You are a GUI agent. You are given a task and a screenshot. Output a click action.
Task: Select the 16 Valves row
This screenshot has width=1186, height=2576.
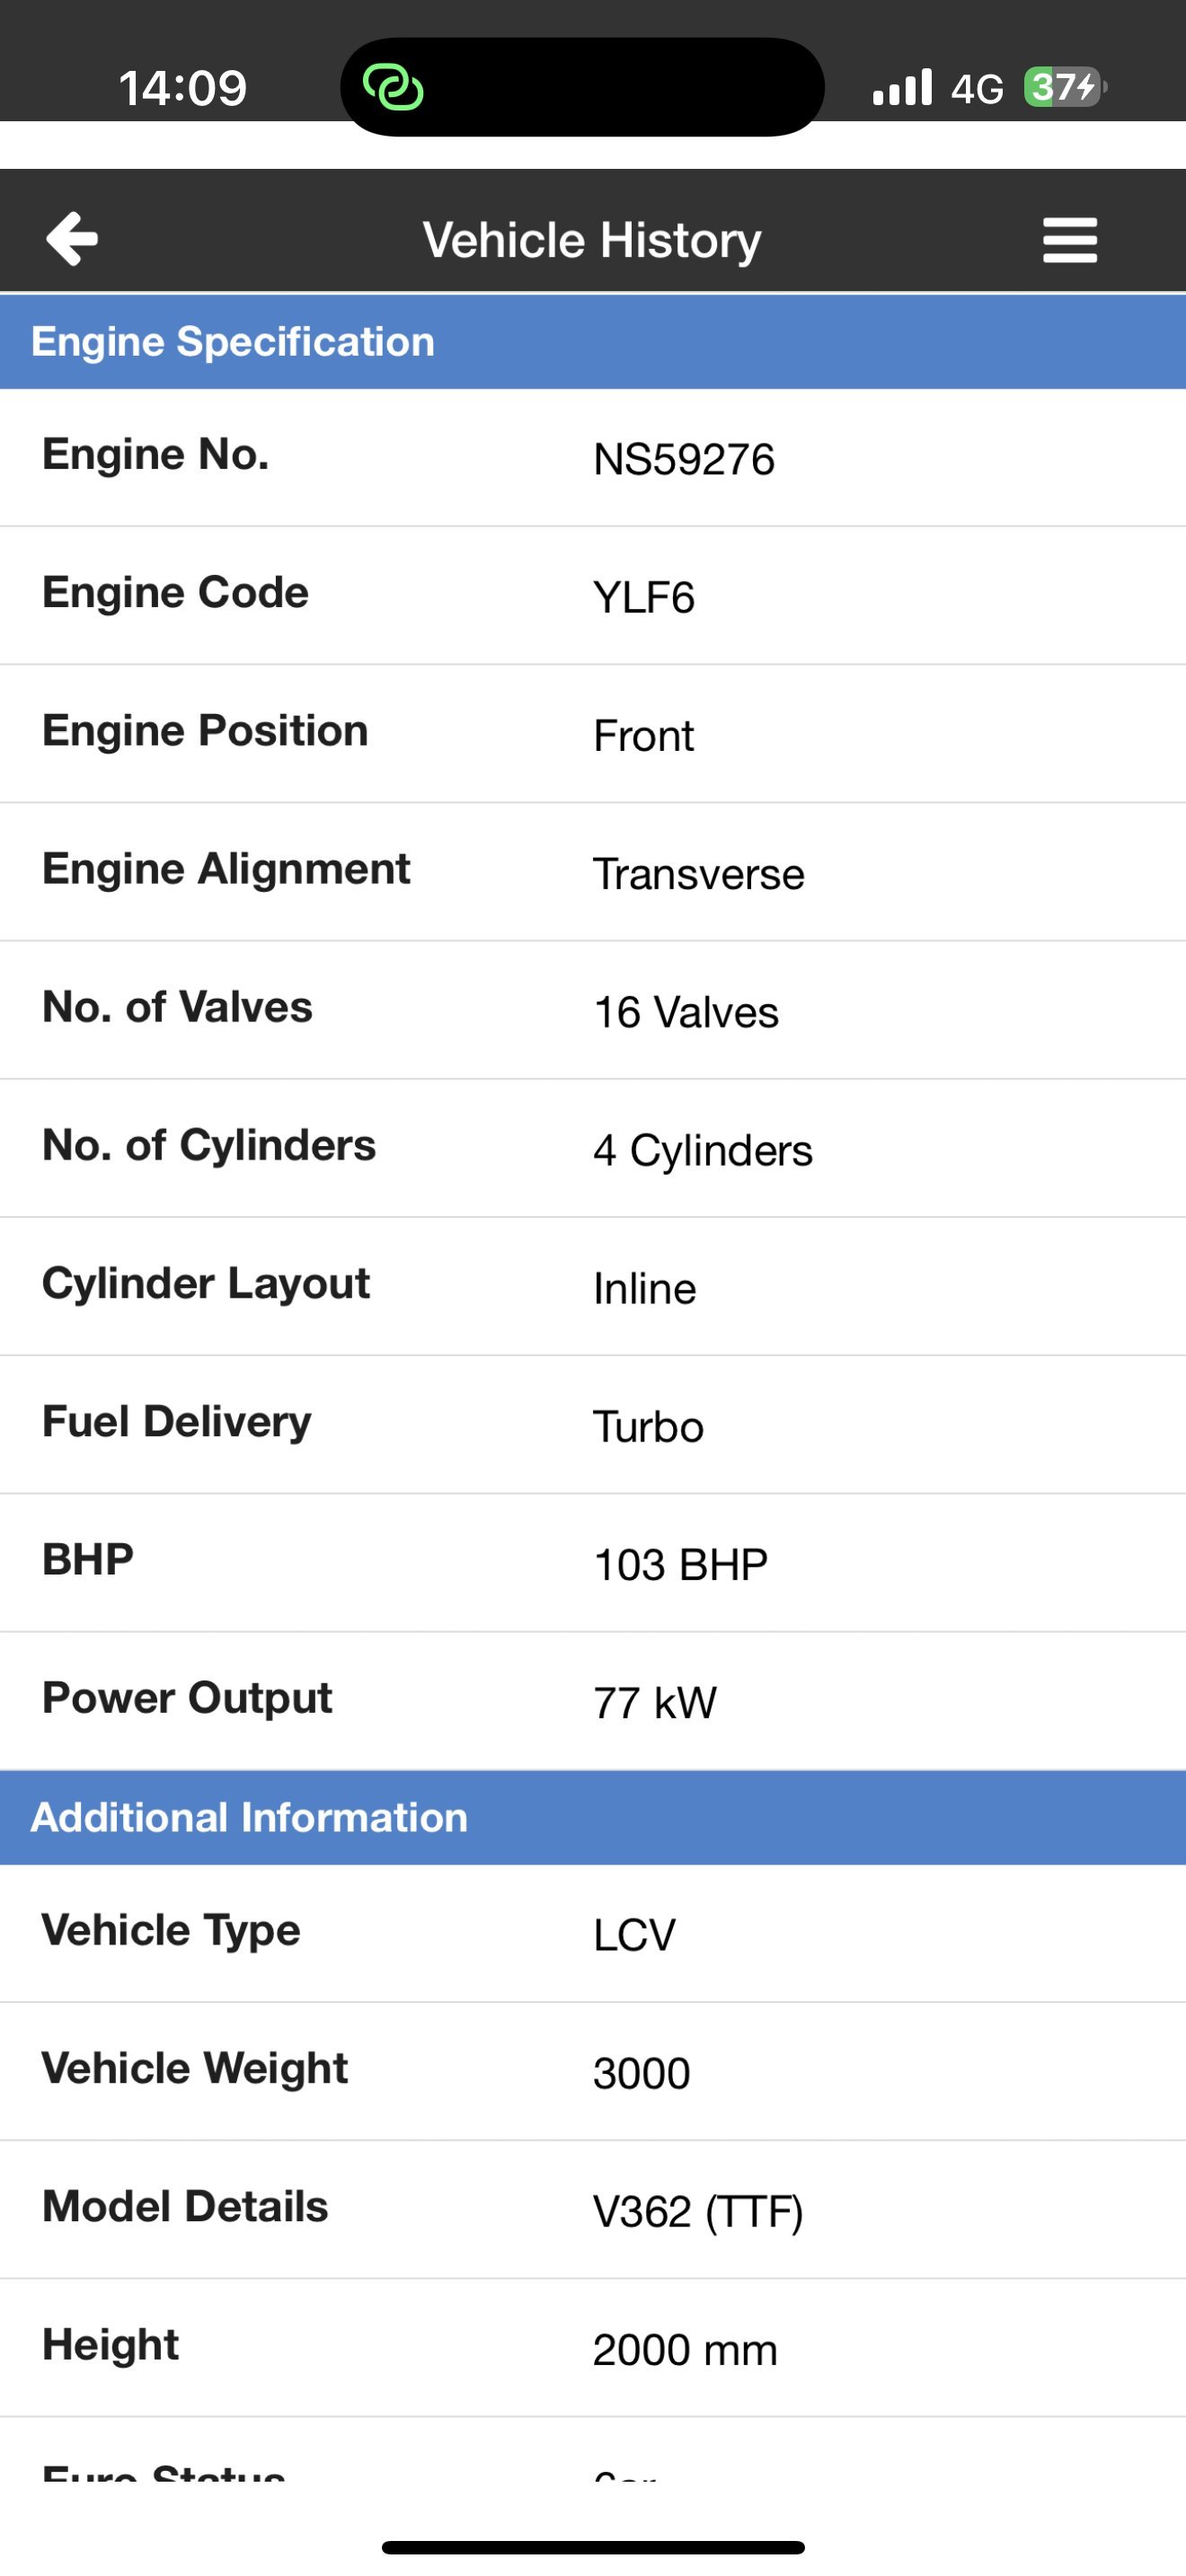coord(593,1010)
